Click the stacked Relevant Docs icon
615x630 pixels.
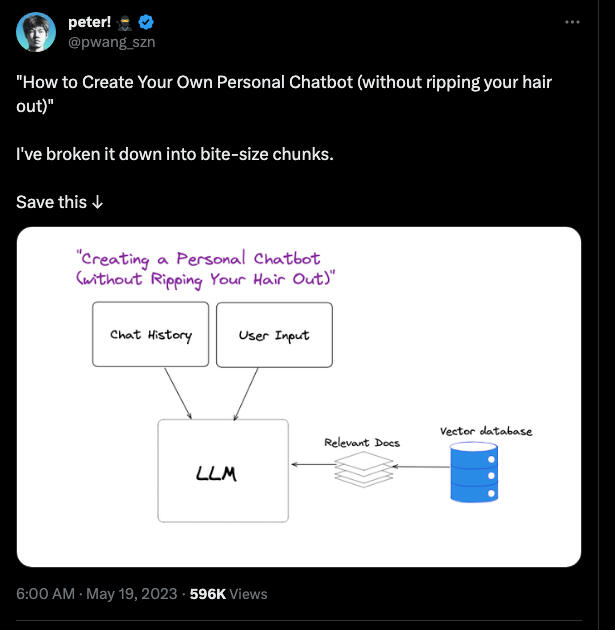tap(364, 468)
